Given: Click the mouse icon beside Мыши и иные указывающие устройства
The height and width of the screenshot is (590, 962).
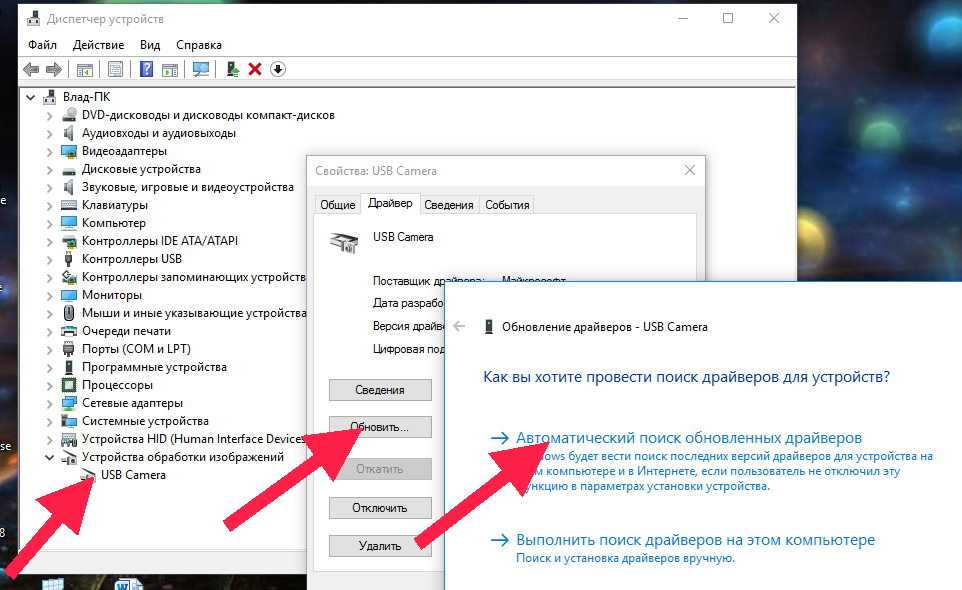Looking at the screenshot, I should (x=69, y=313).
